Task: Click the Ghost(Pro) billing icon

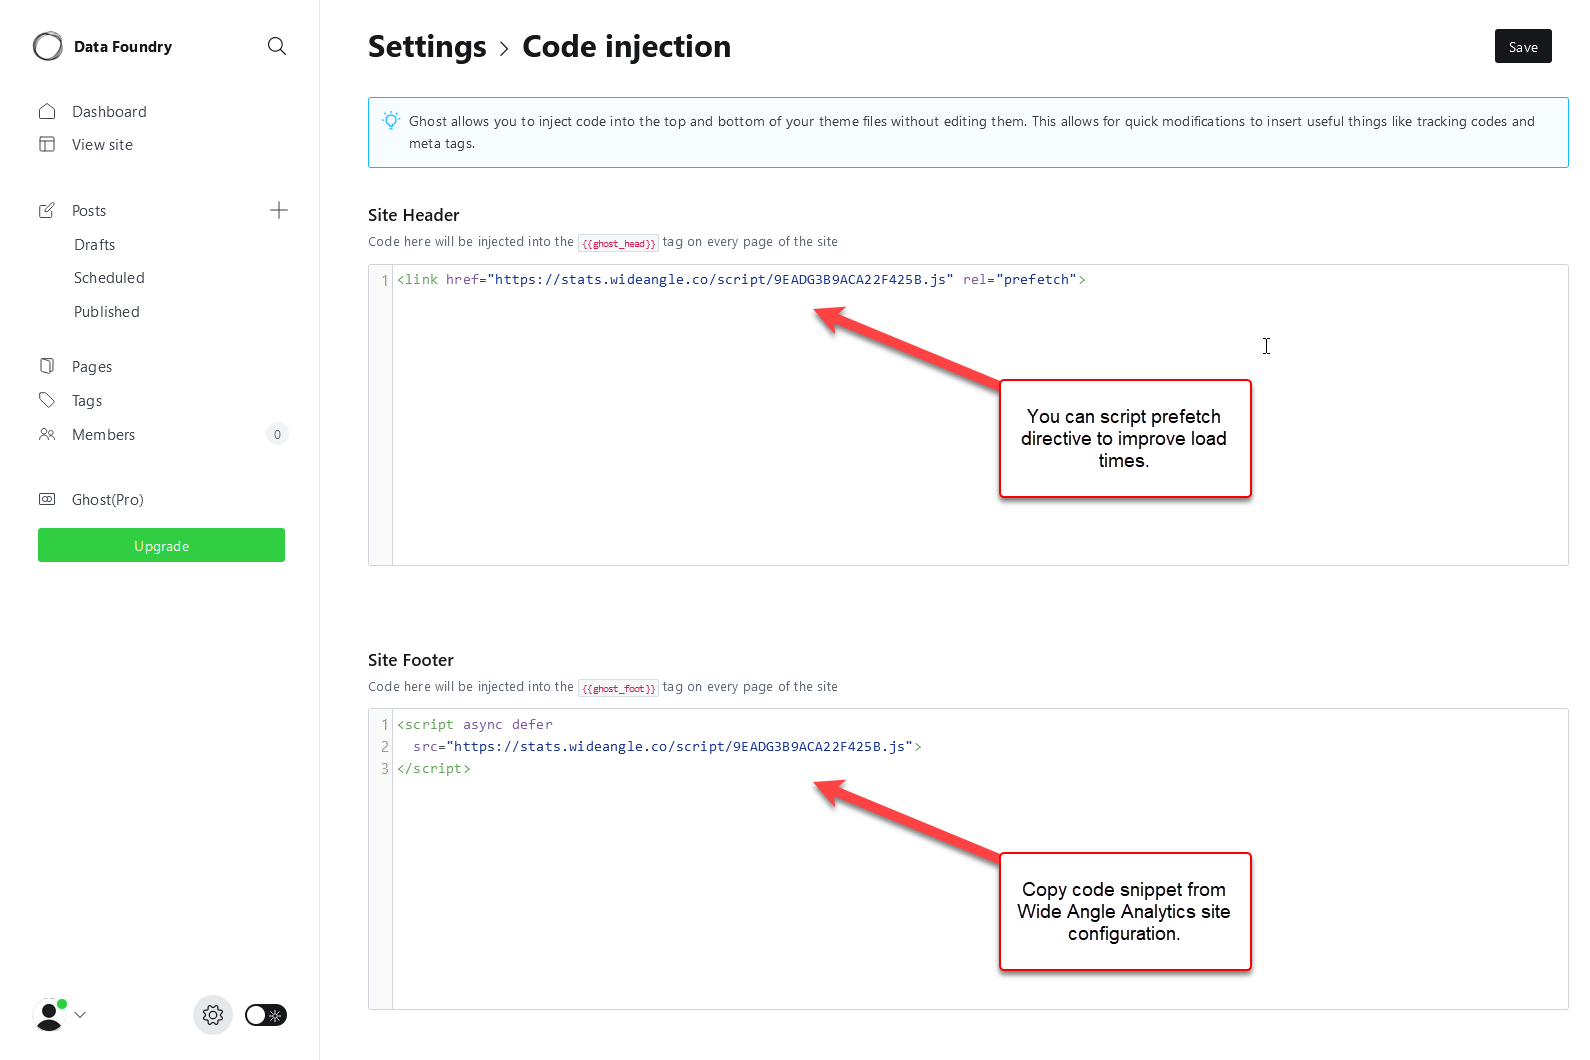Action: (47, 499)
